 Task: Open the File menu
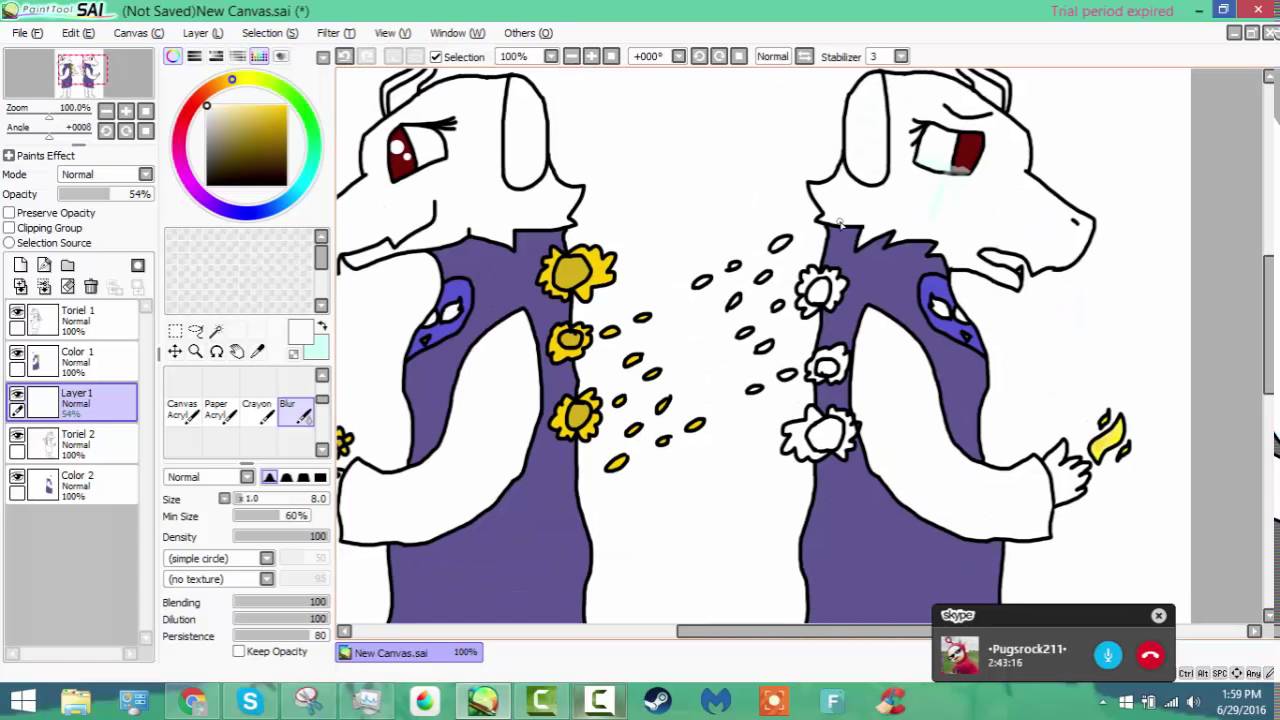point(27,33)
